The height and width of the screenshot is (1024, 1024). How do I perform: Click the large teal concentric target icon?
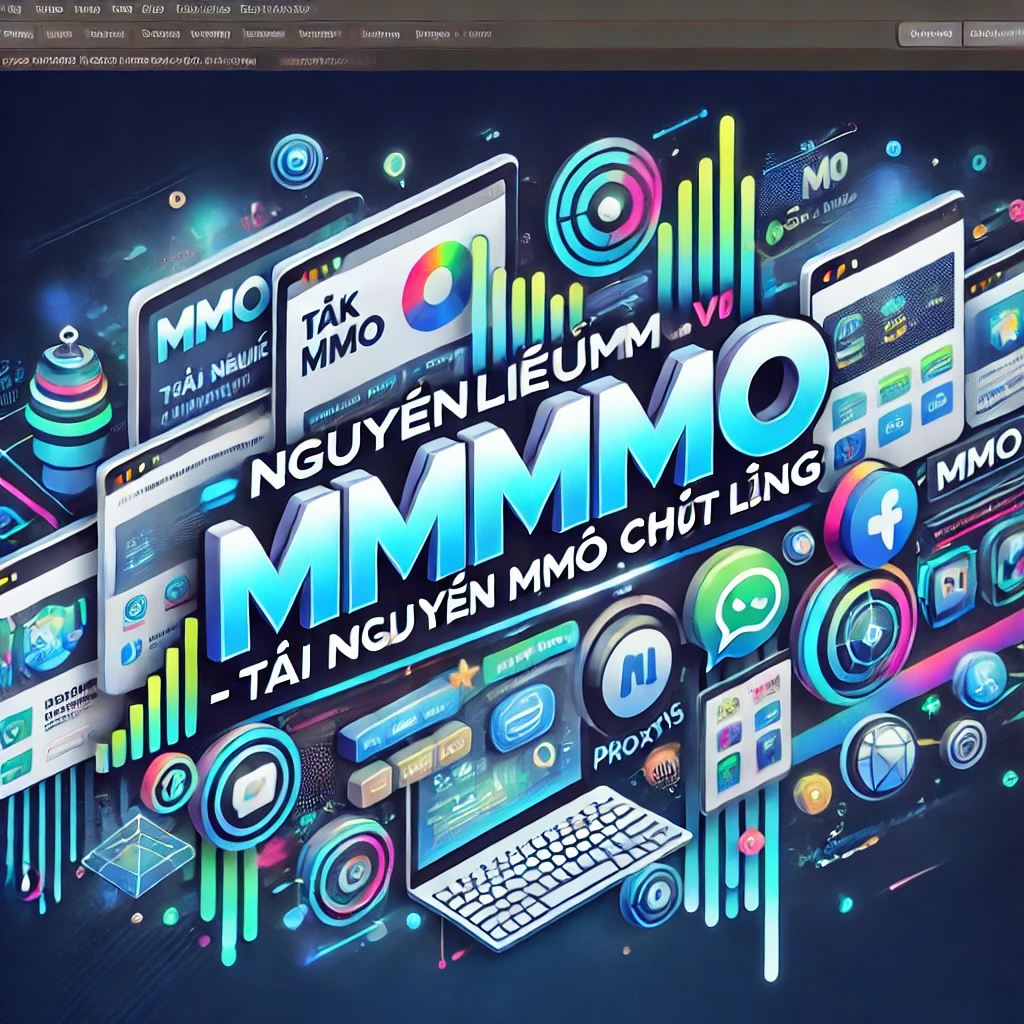click(x=603, y=205)
